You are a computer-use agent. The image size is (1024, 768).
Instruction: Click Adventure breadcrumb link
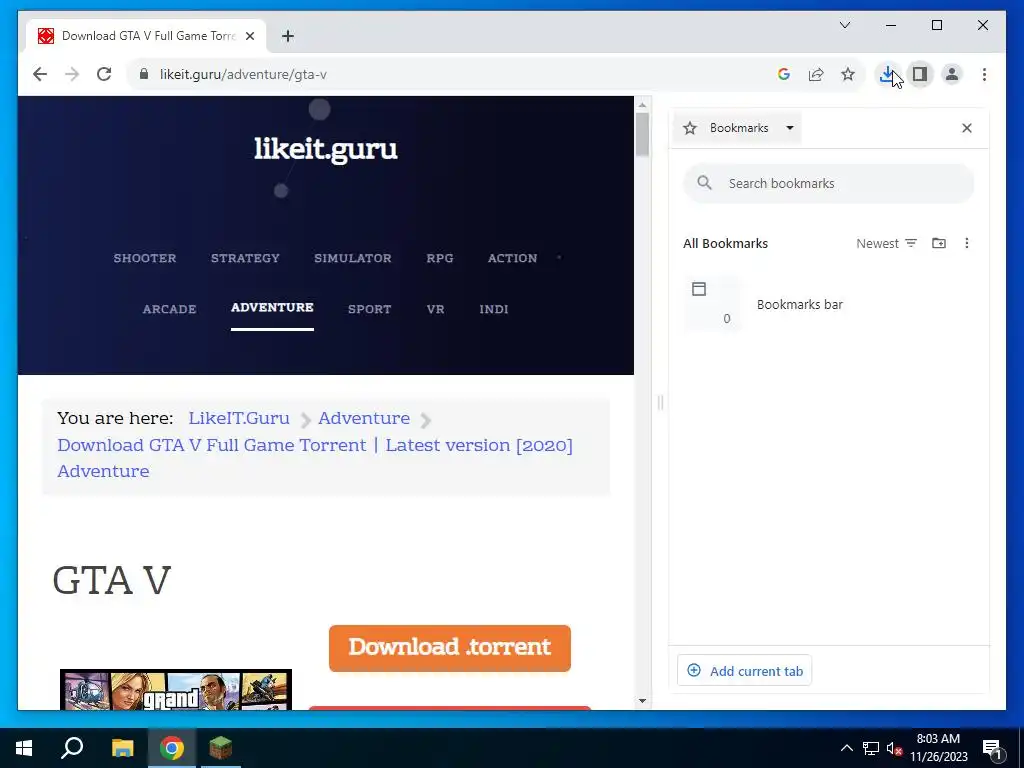click(364, 418)
